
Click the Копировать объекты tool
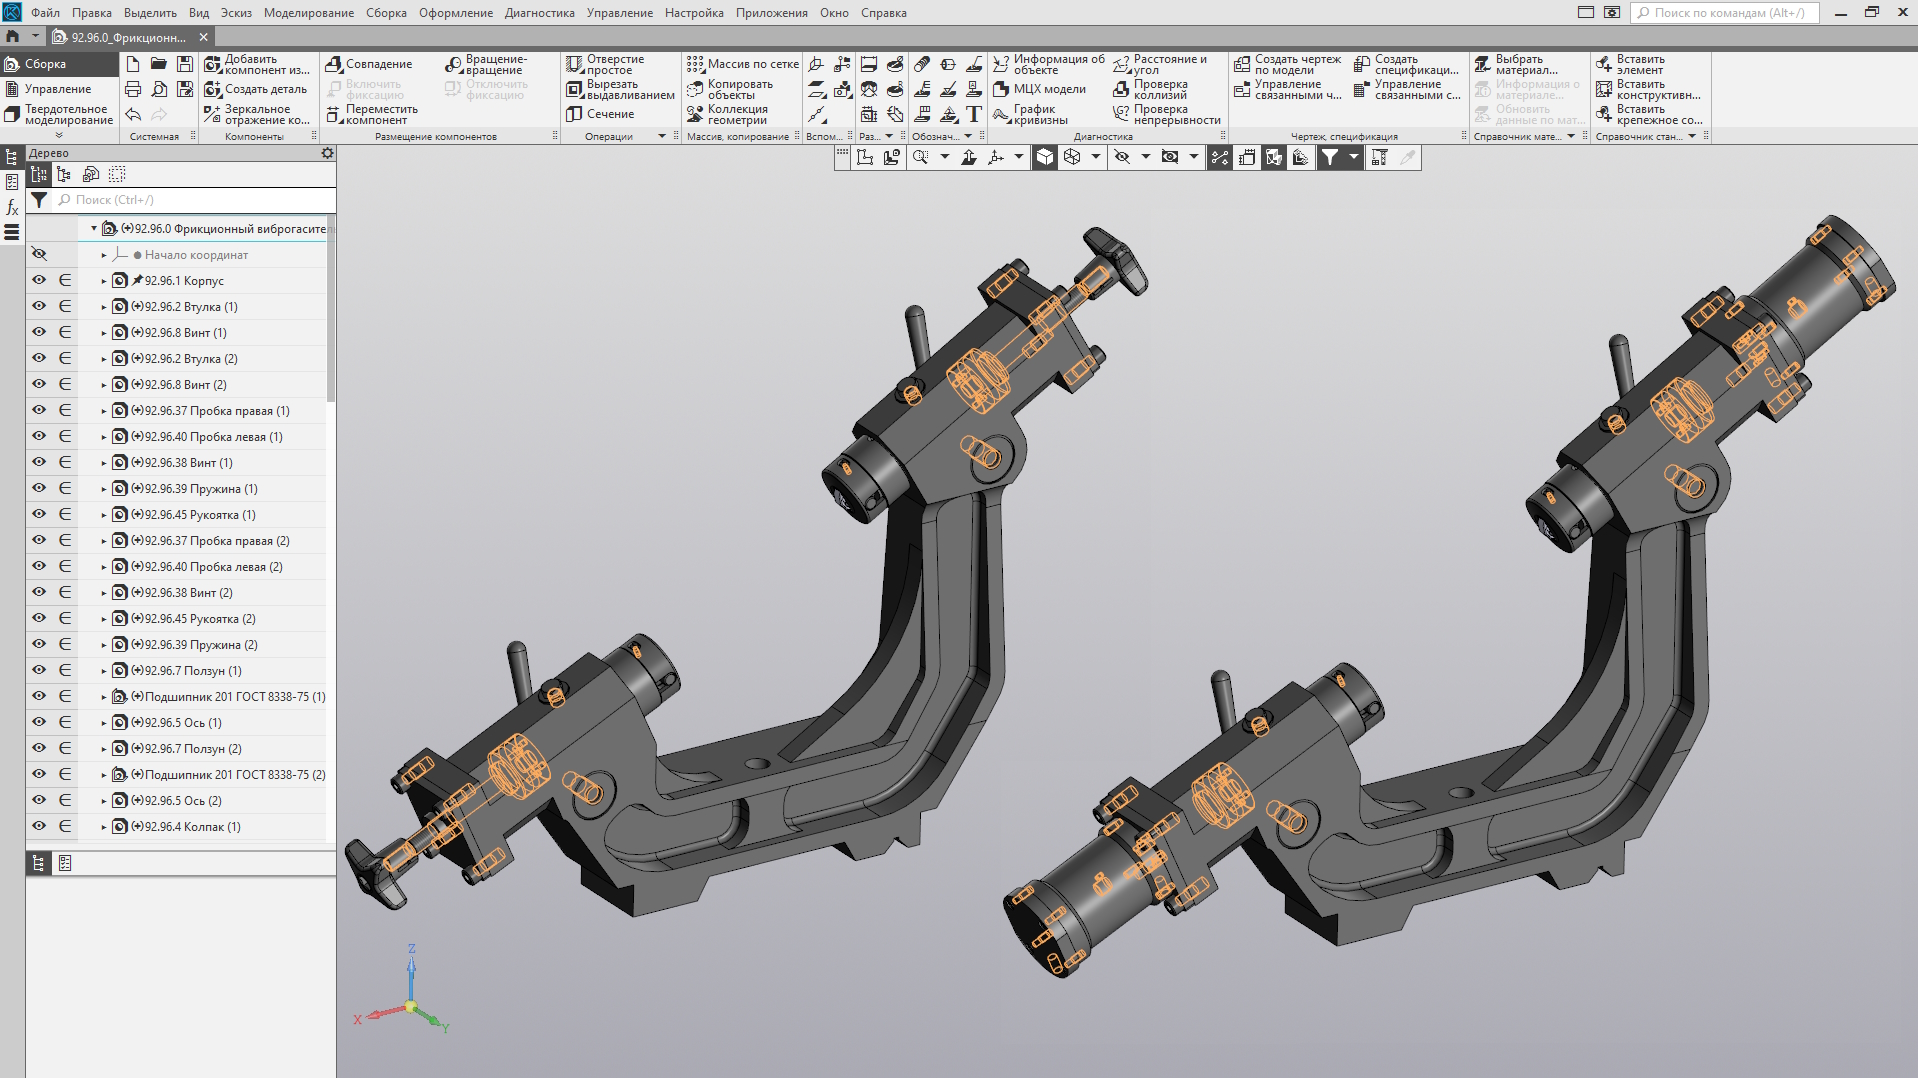[730, 89]
